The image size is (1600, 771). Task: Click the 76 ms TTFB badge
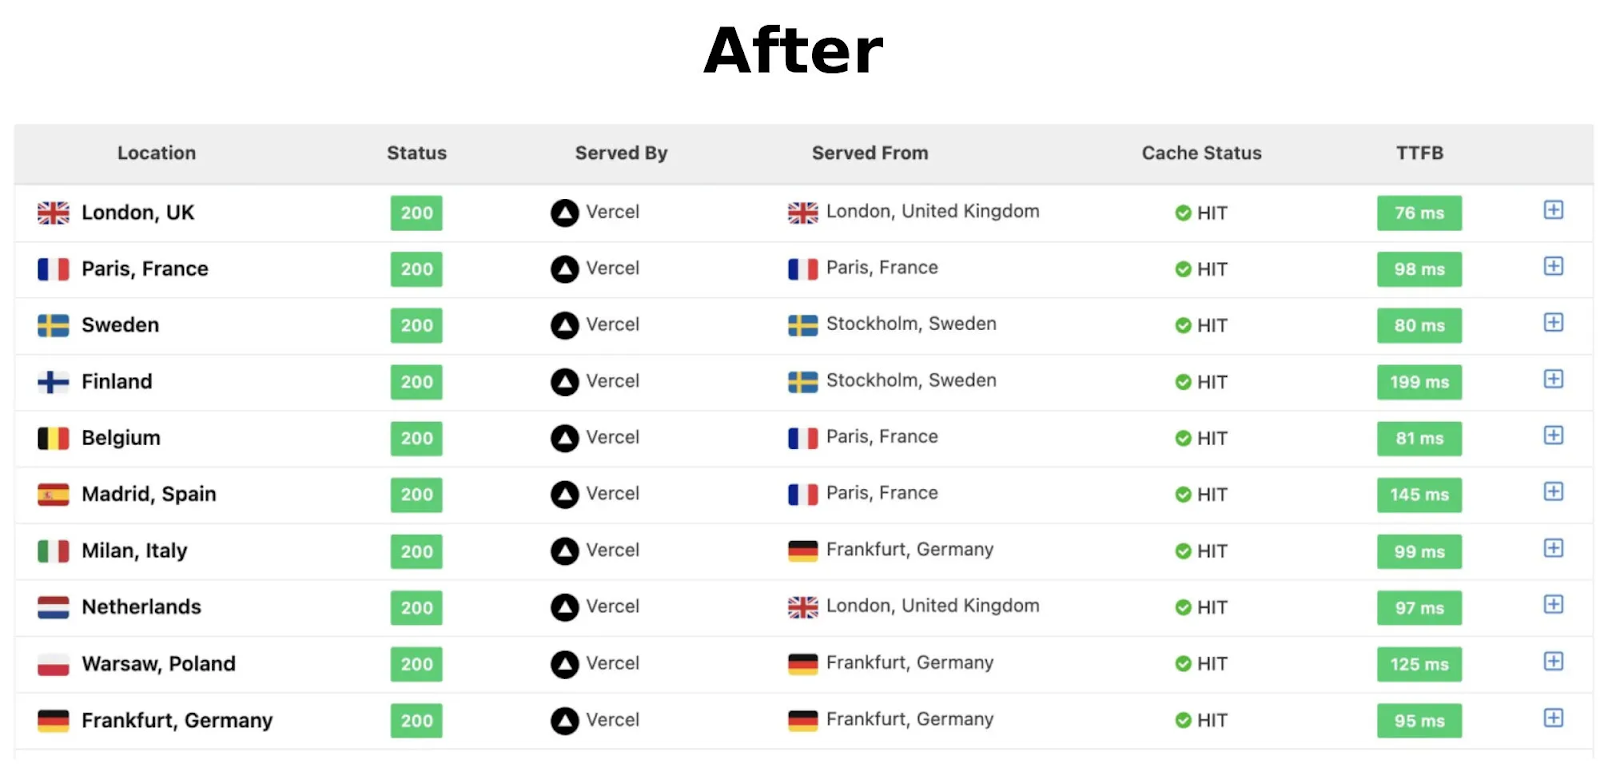click(1419, 213)
